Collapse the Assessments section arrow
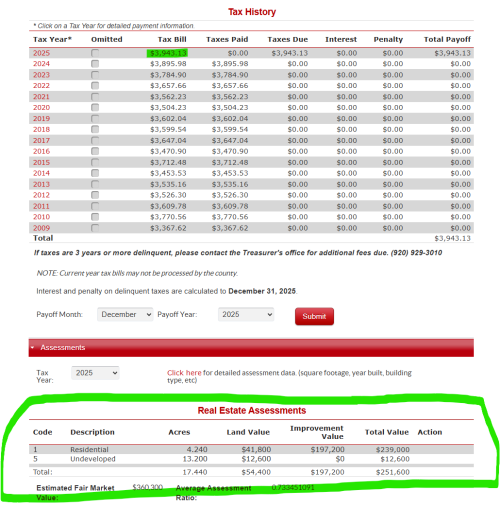Viewport: 500px width, 508px height. click(32, 347)
